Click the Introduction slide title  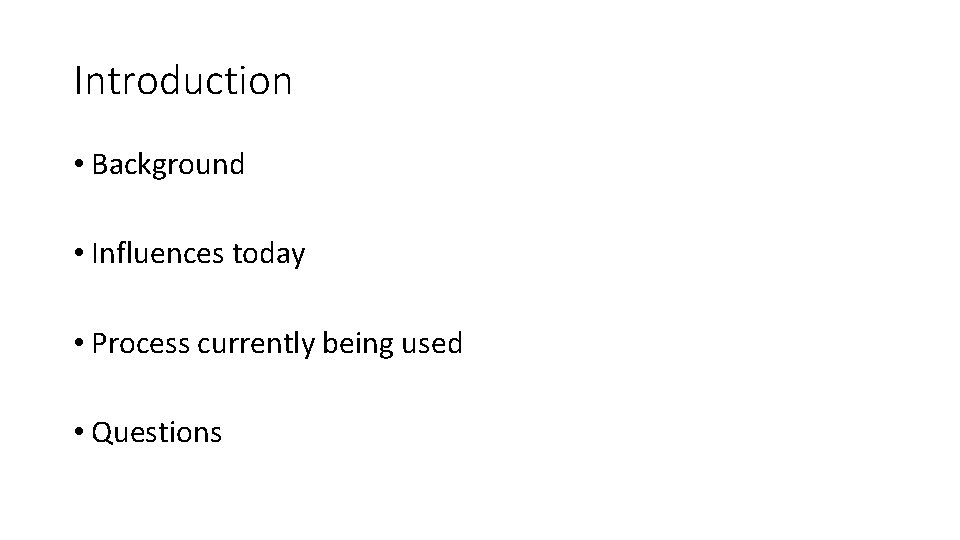[x=183, y=81]
